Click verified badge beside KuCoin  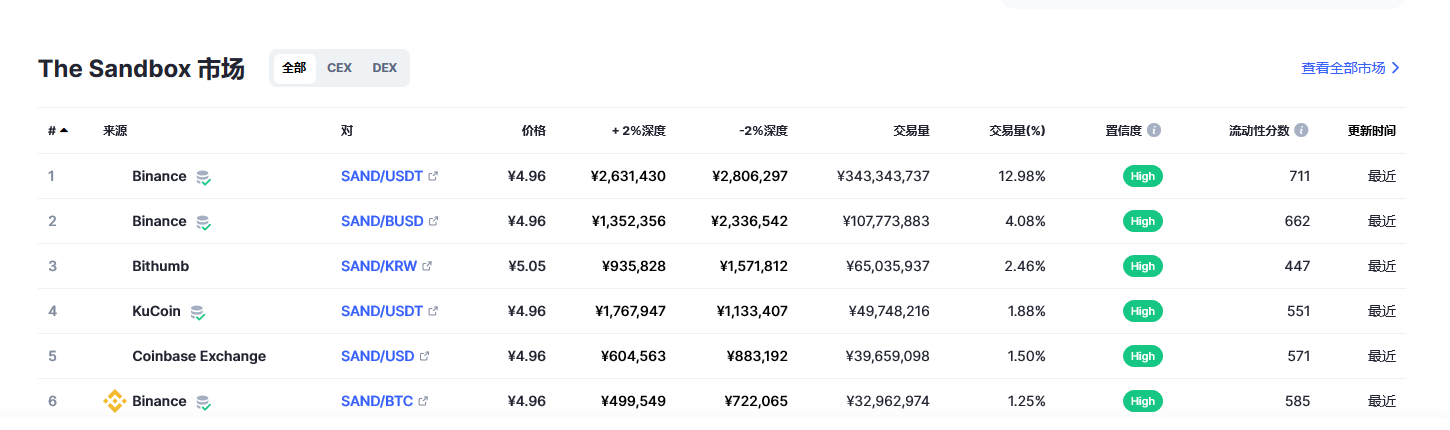(198, 312)
